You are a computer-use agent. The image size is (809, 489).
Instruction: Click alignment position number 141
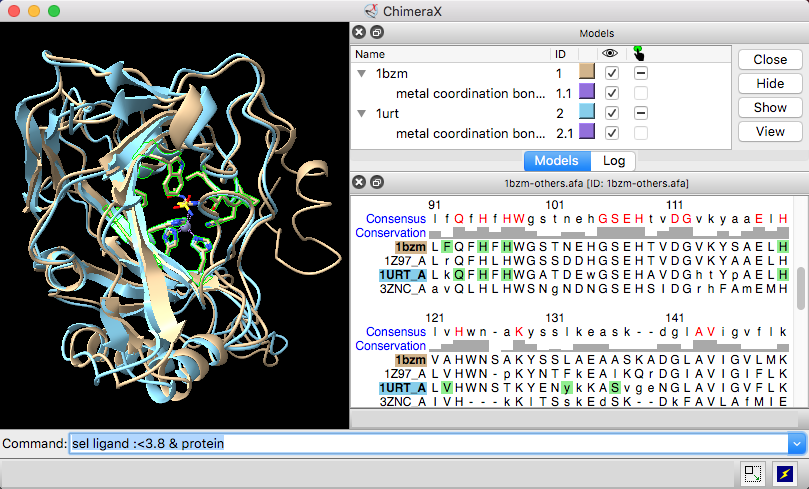click(x=675, y=318)
